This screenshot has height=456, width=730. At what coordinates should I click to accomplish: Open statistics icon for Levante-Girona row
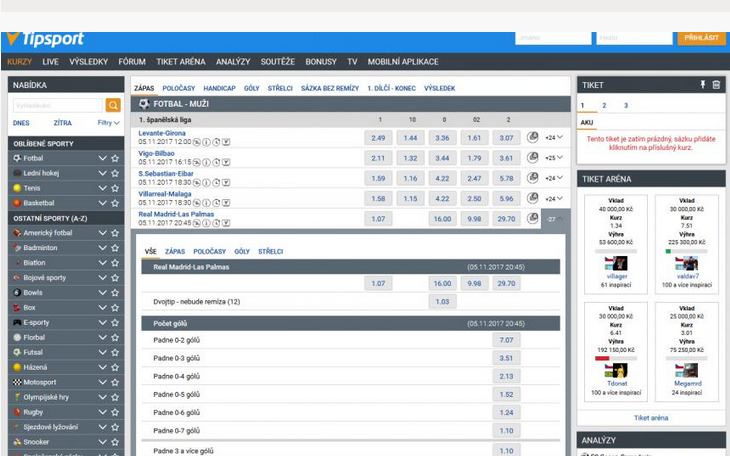pos(533,137)
